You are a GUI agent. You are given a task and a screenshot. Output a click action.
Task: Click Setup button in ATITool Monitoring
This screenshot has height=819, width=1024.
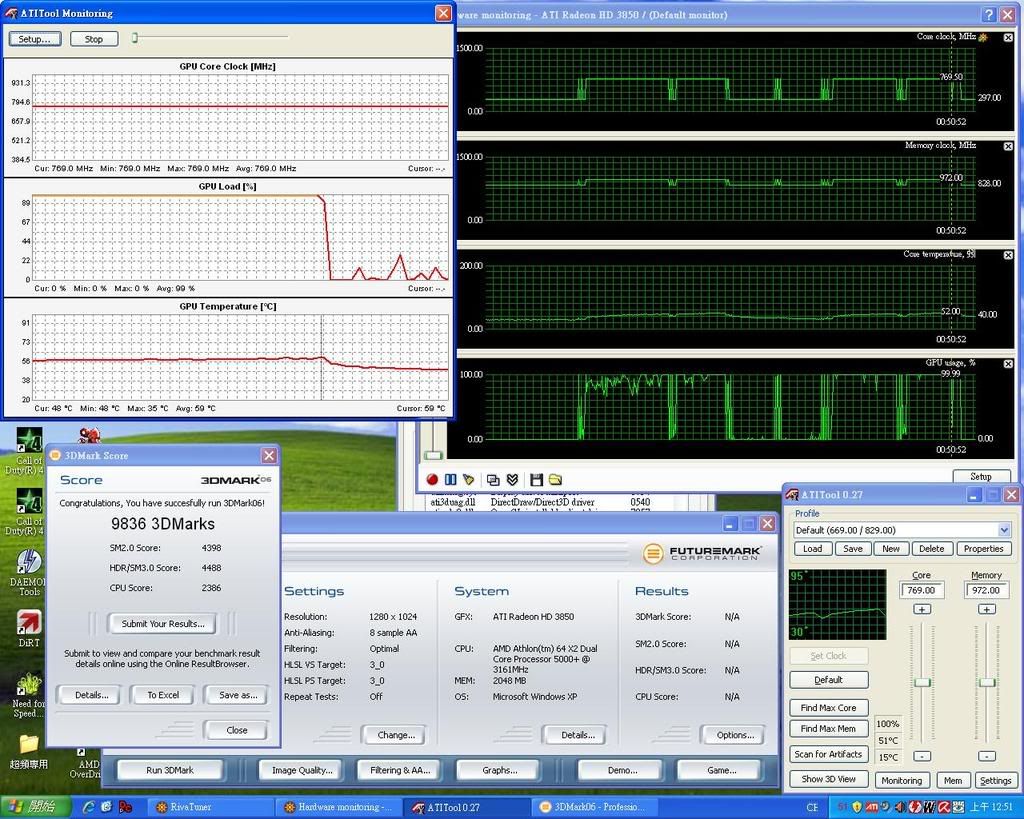point(35,39)
